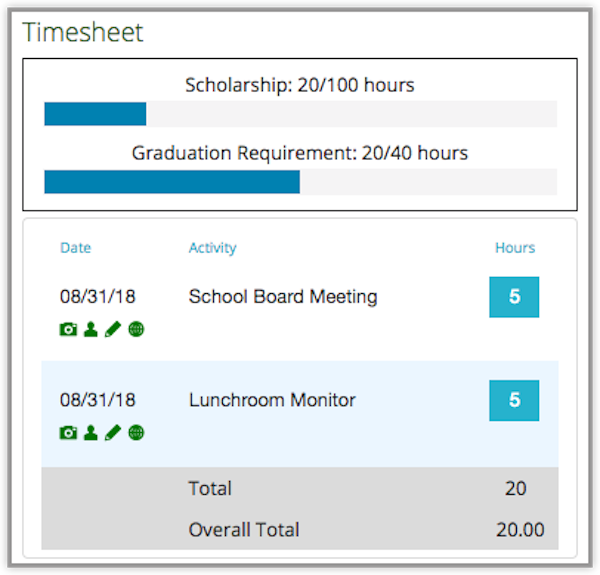Click camera icon for School Board Meeting
Viewport: 600px width, 575px height.
(68, 329)
